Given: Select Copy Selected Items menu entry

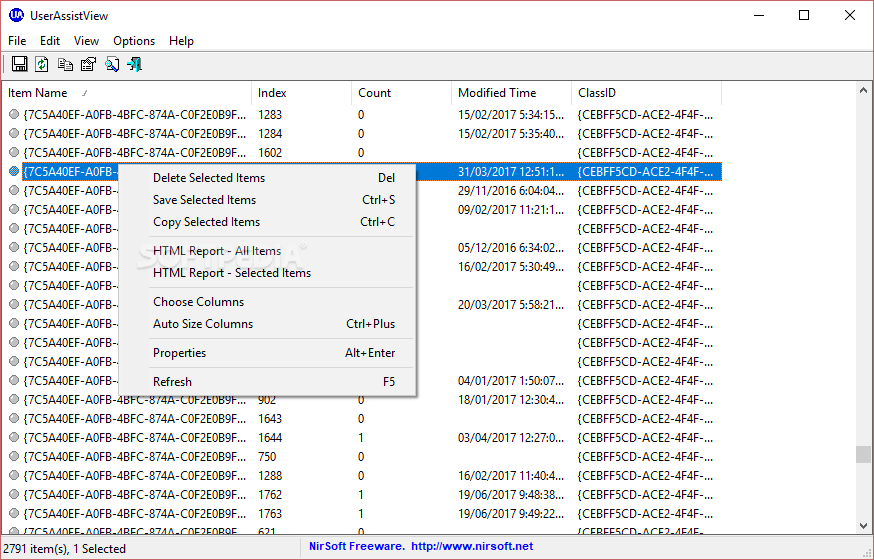Looking at the screenshot, I should pos(268,222).
